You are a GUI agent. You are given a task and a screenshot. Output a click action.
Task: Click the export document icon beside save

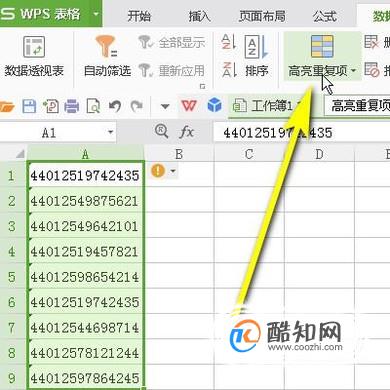click(51, 107)
